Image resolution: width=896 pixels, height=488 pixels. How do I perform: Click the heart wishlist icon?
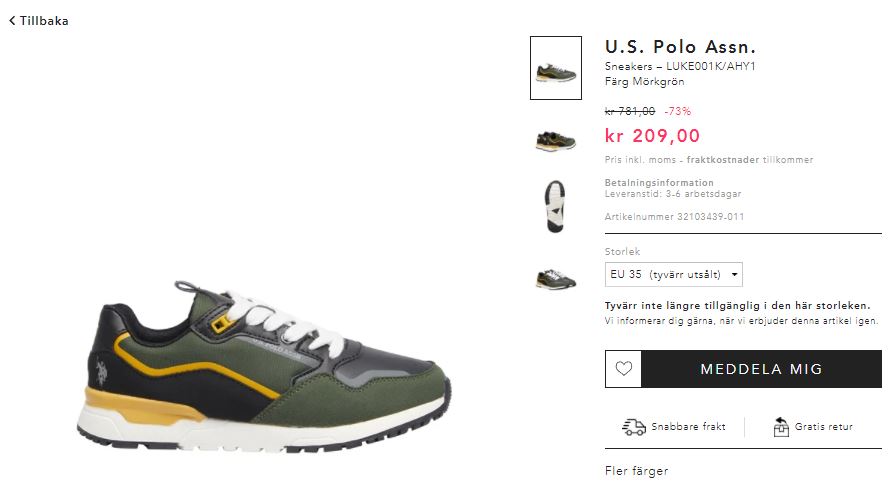pos(623,369)
